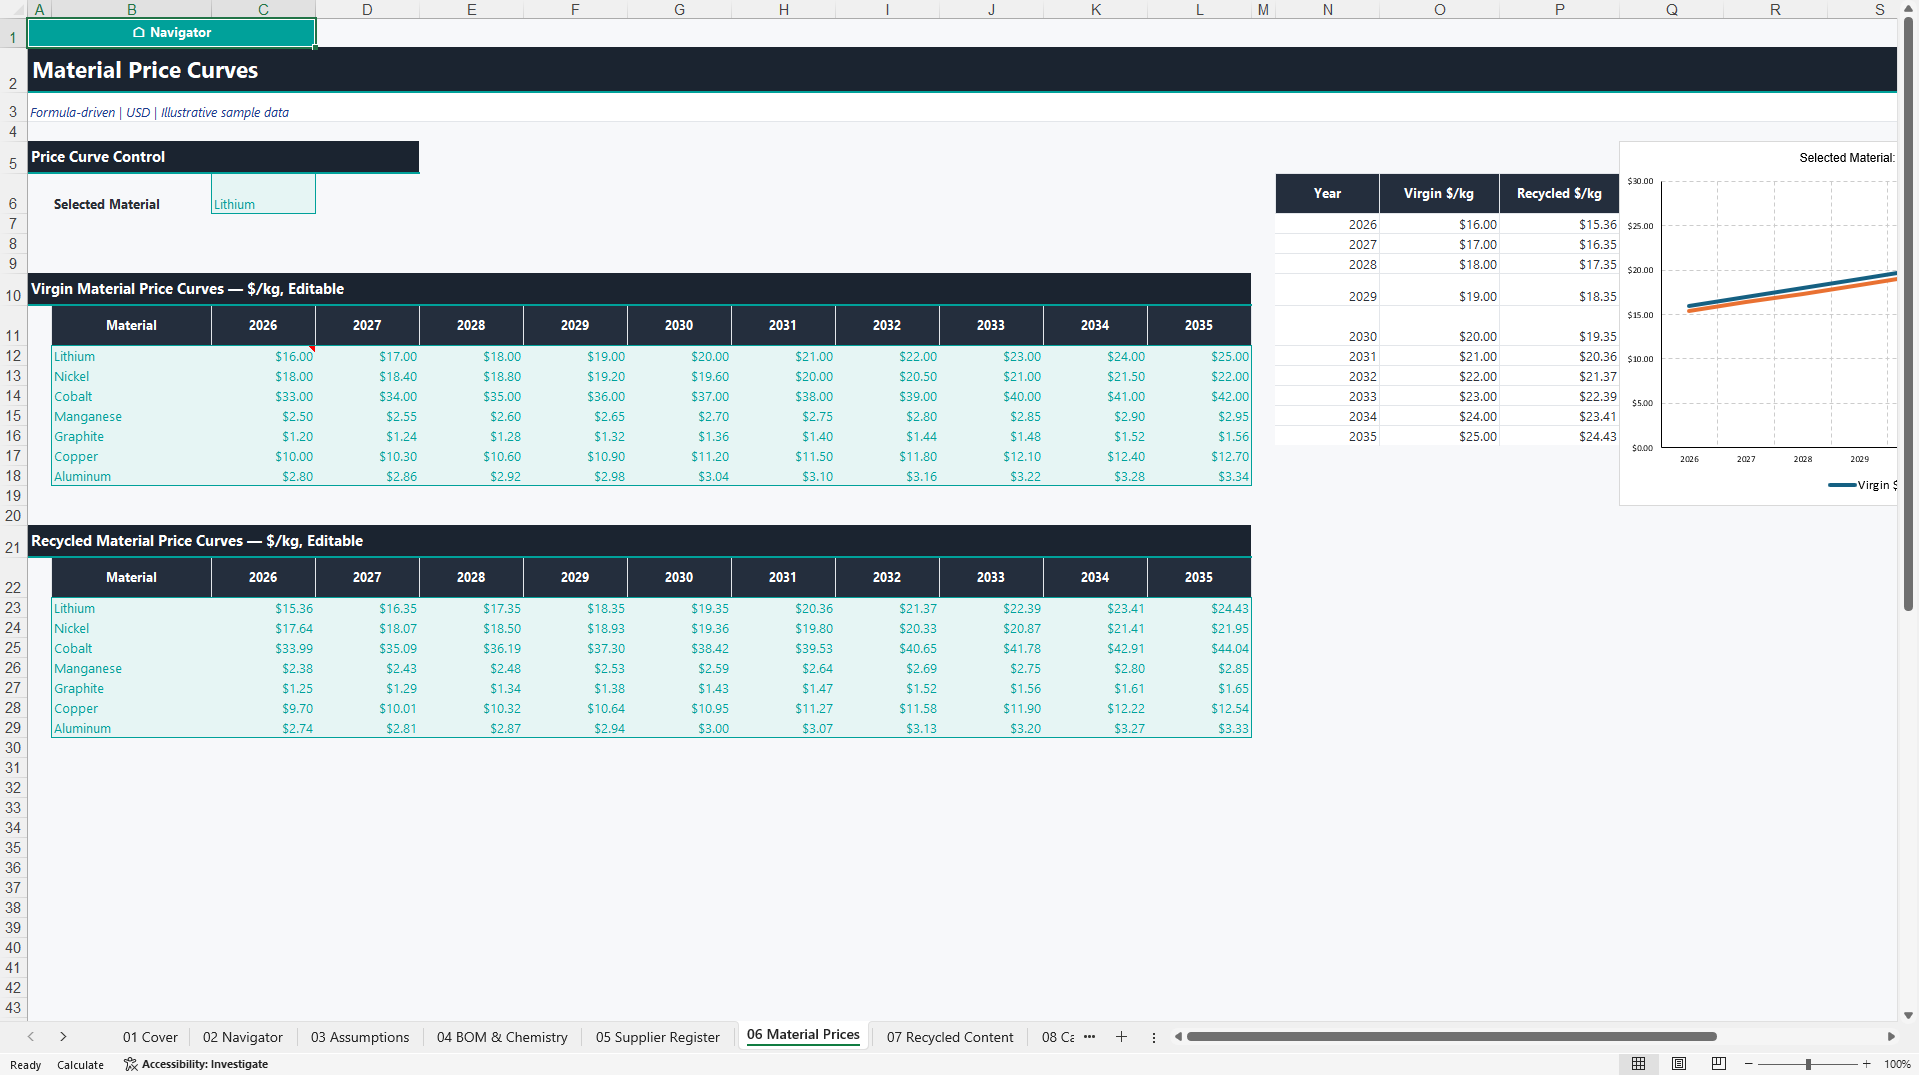This screenshot has height=1075, width=1919.
Task: Click the Recycled $/kg column header
Action: (1559, 193)
